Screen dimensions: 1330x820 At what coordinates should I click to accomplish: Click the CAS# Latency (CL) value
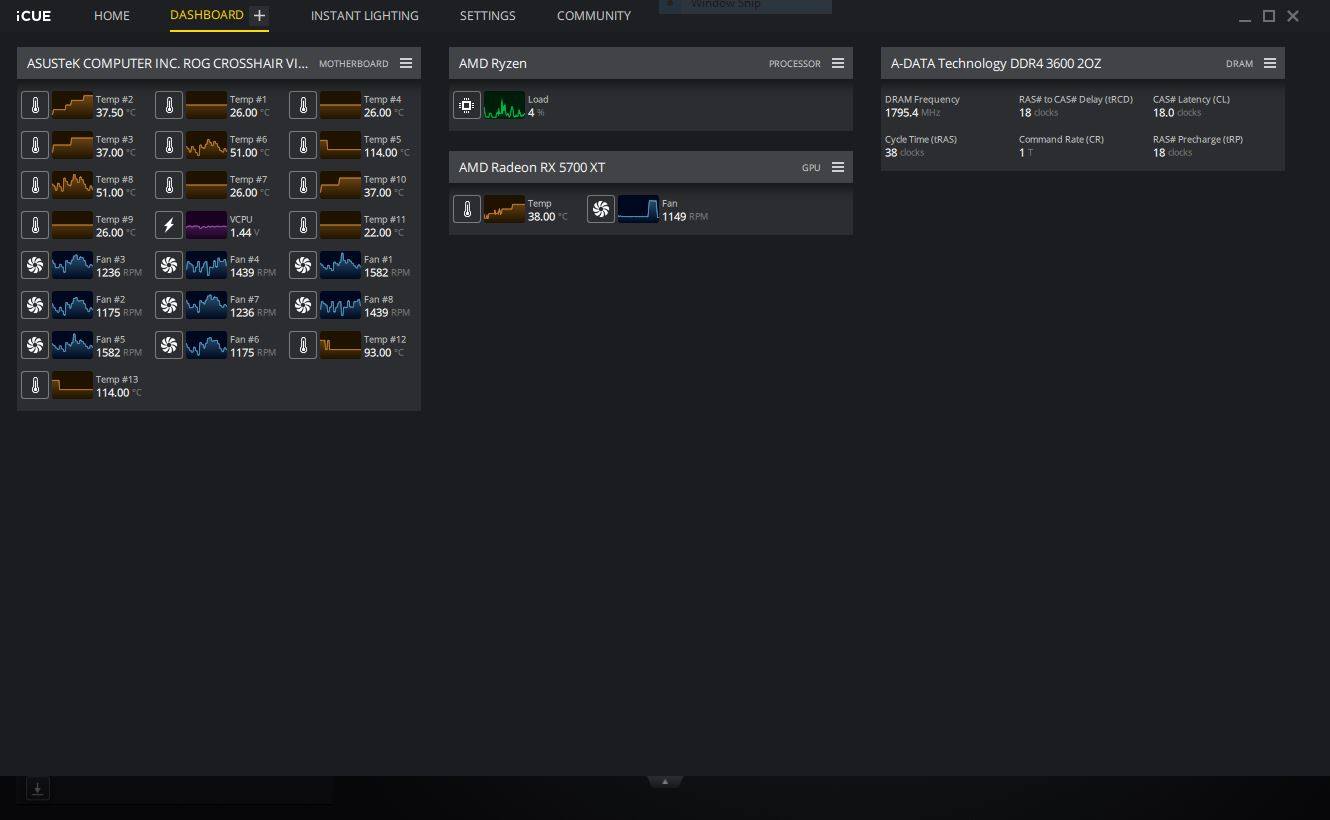pos(1177,113)
